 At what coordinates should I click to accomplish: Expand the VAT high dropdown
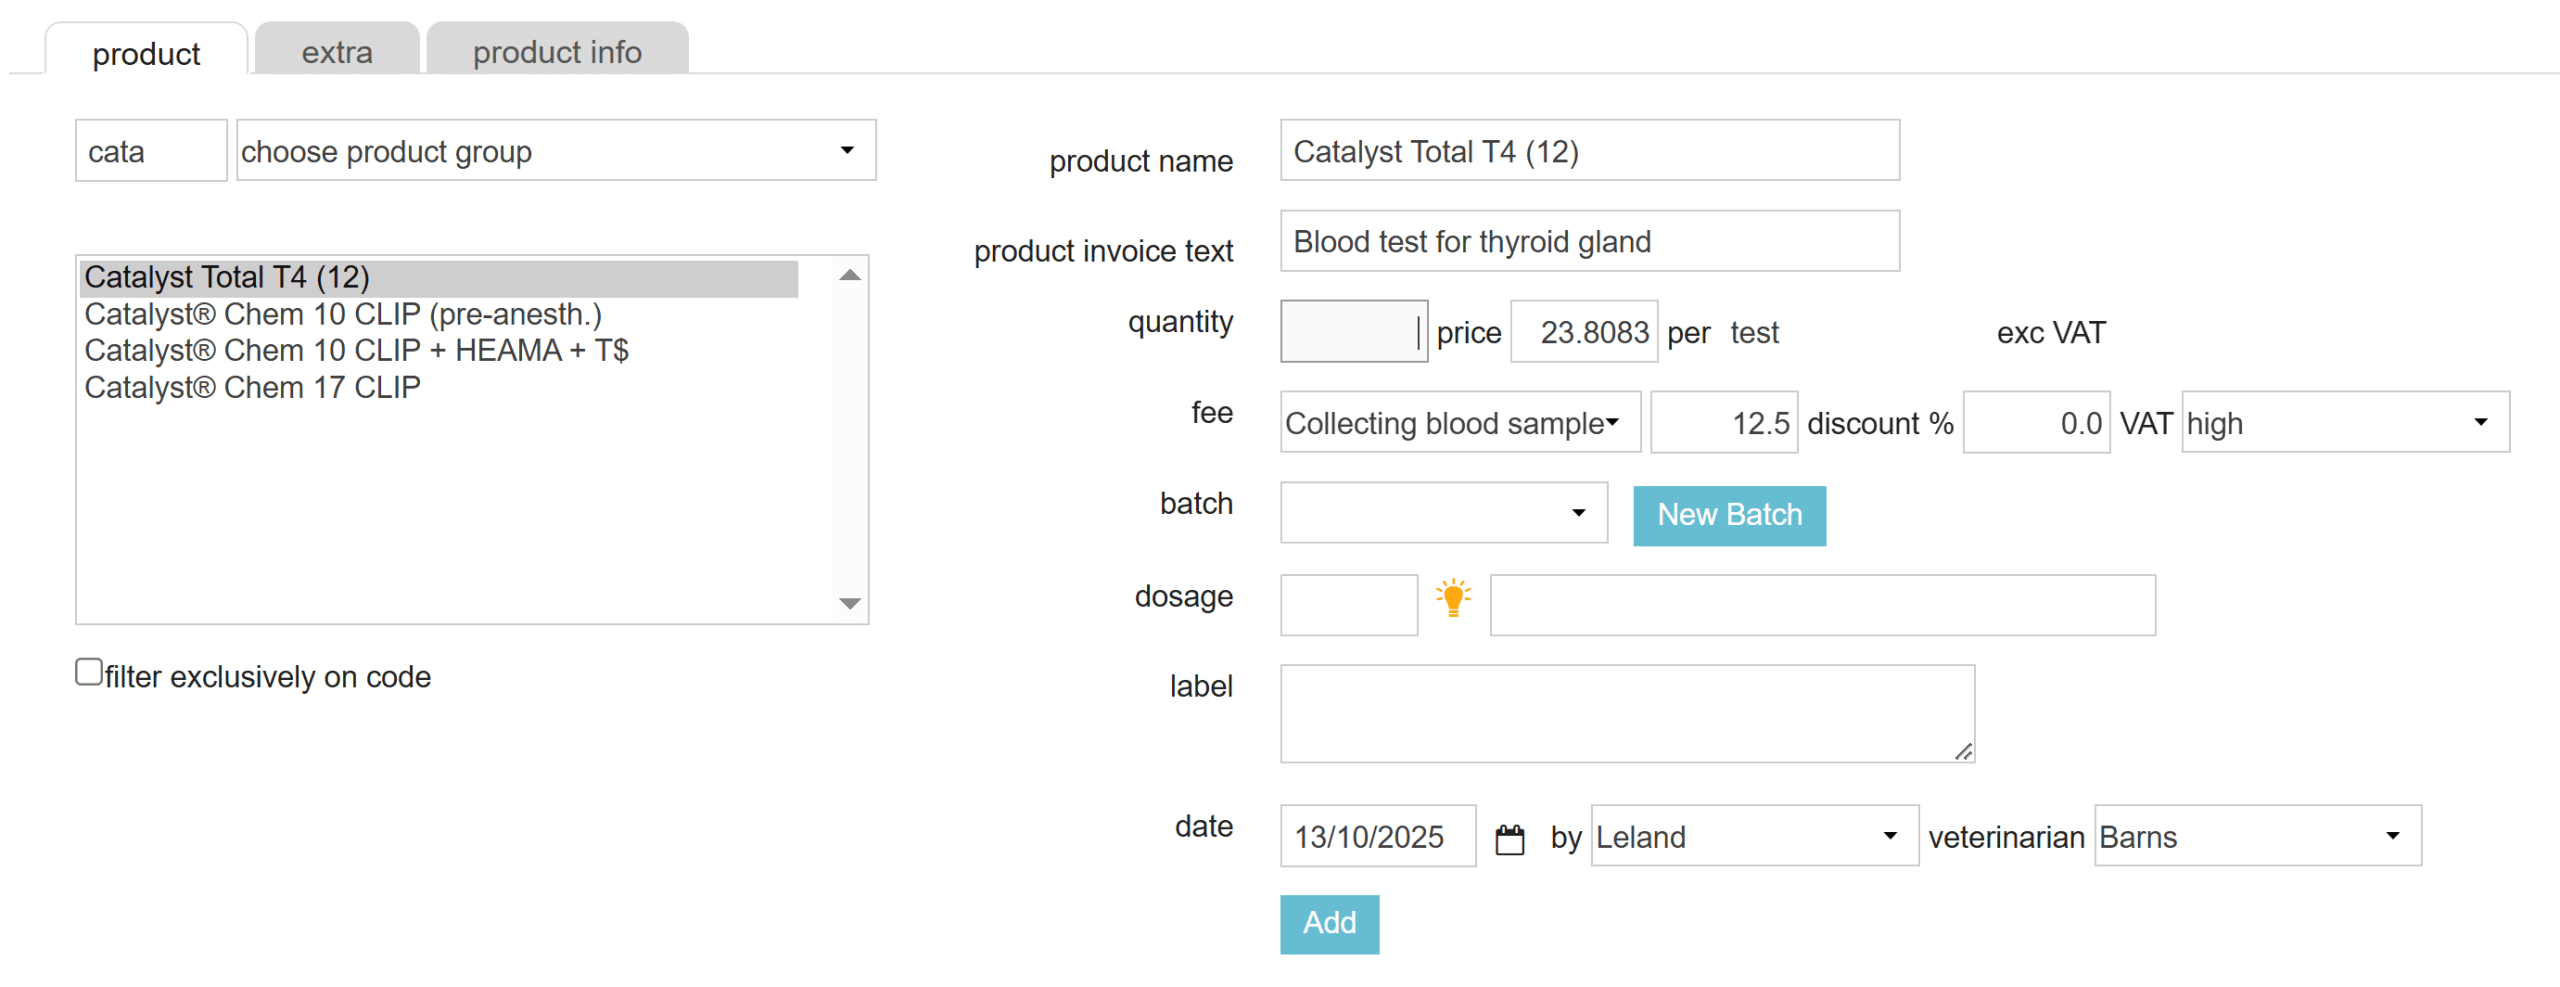tap(2344, 423)
